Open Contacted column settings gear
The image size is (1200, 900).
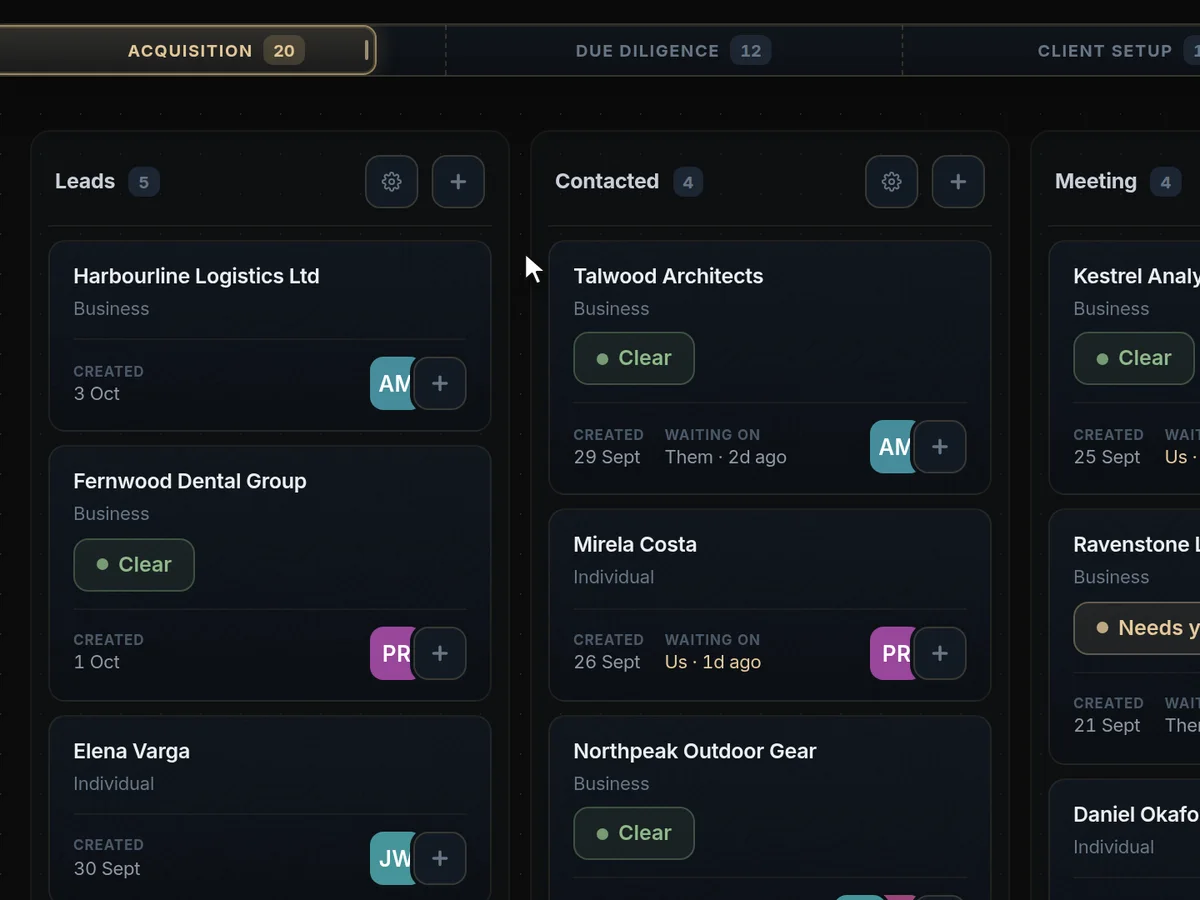pos(892,182)
